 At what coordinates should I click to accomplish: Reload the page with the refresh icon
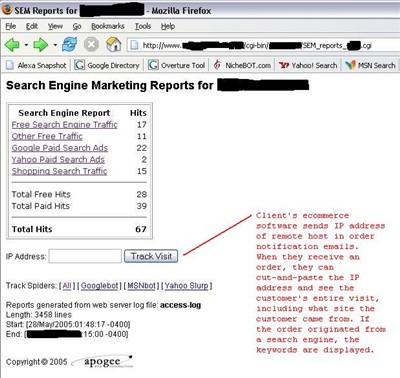tap(69, 44)
